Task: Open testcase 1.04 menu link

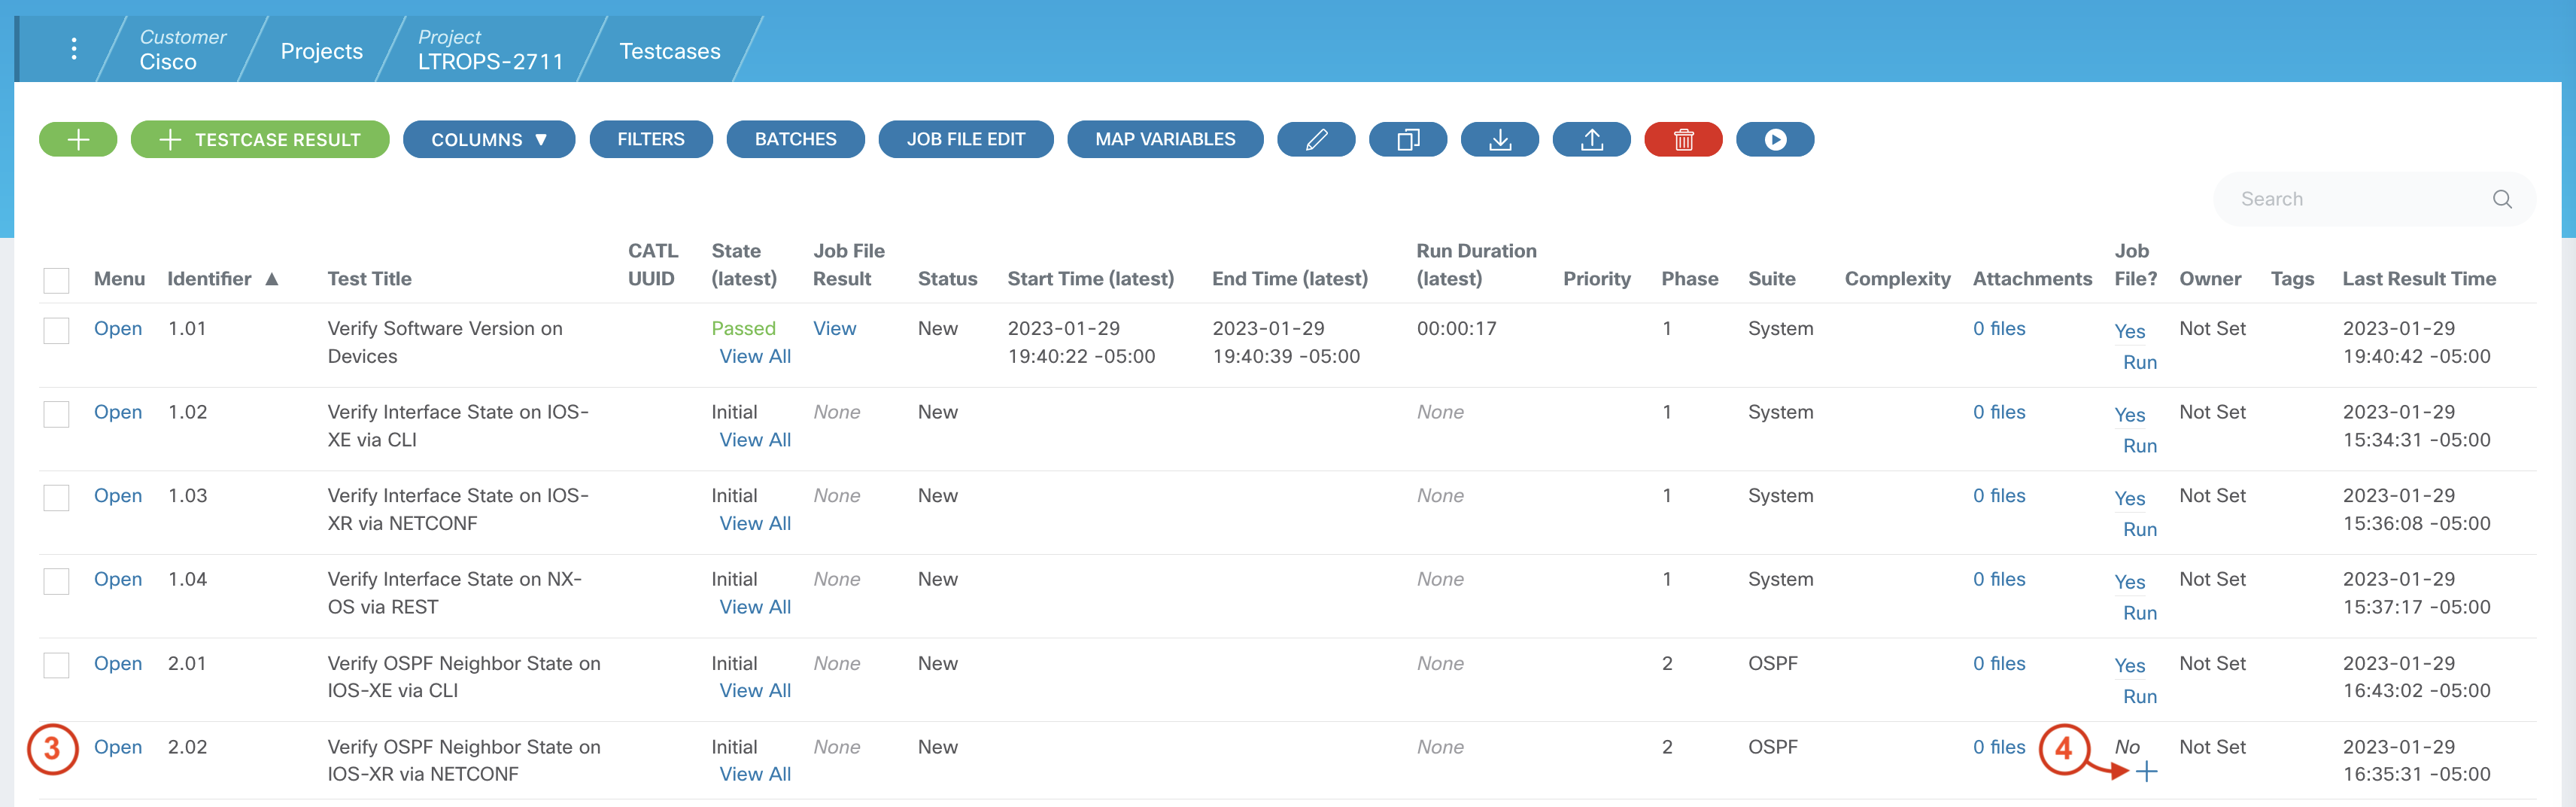Action: click(118, 580)
